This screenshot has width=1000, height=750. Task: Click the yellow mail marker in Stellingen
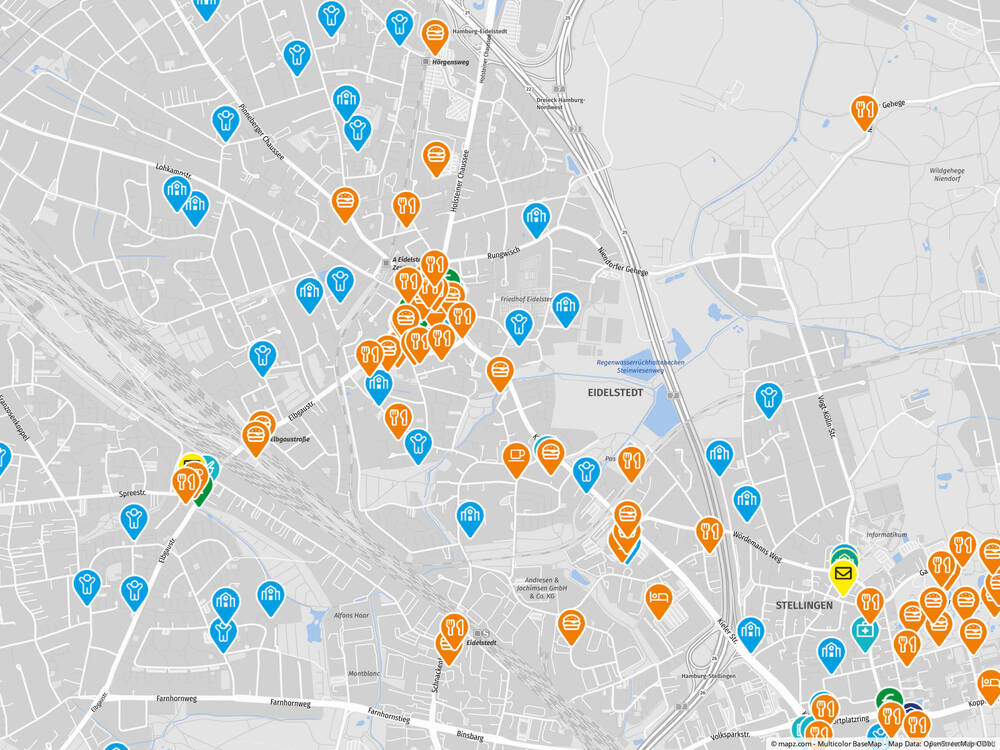pyautogui.click(x=843, y=575)
